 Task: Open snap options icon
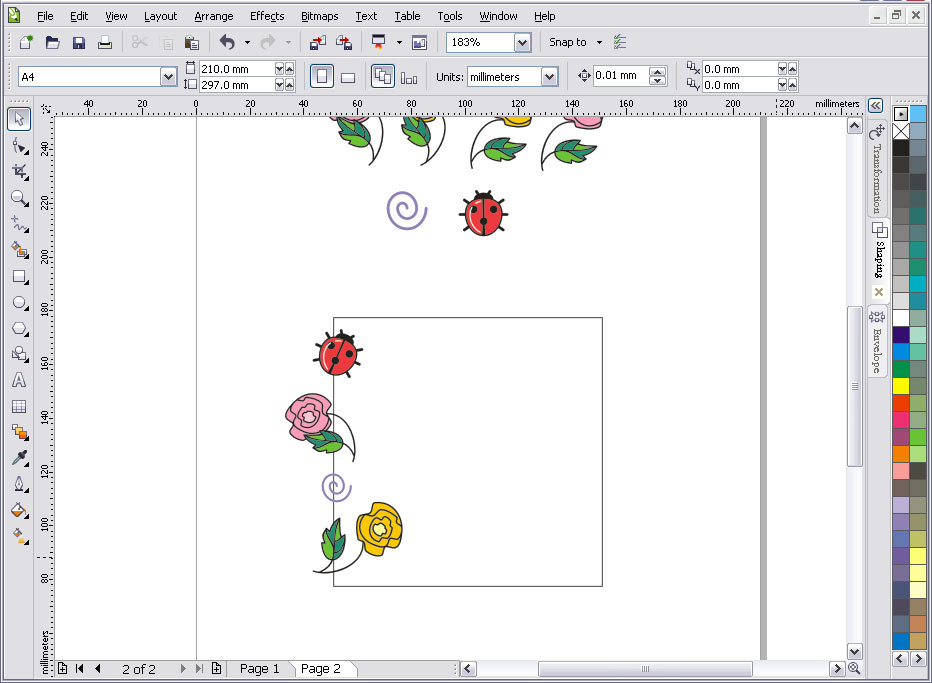point(620,42)
